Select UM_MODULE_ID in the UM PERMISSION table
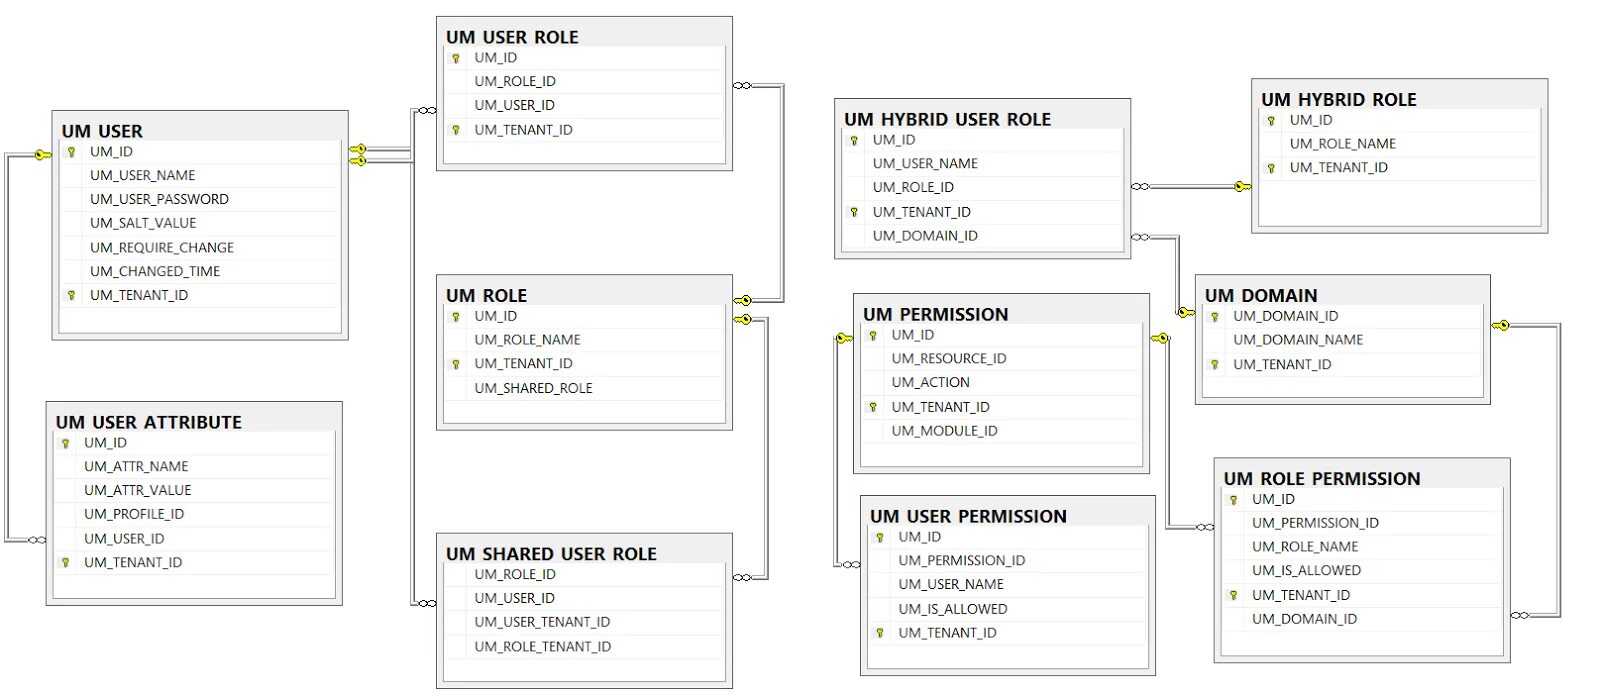Screen dimensions: 1600x695 pos(944,431)
